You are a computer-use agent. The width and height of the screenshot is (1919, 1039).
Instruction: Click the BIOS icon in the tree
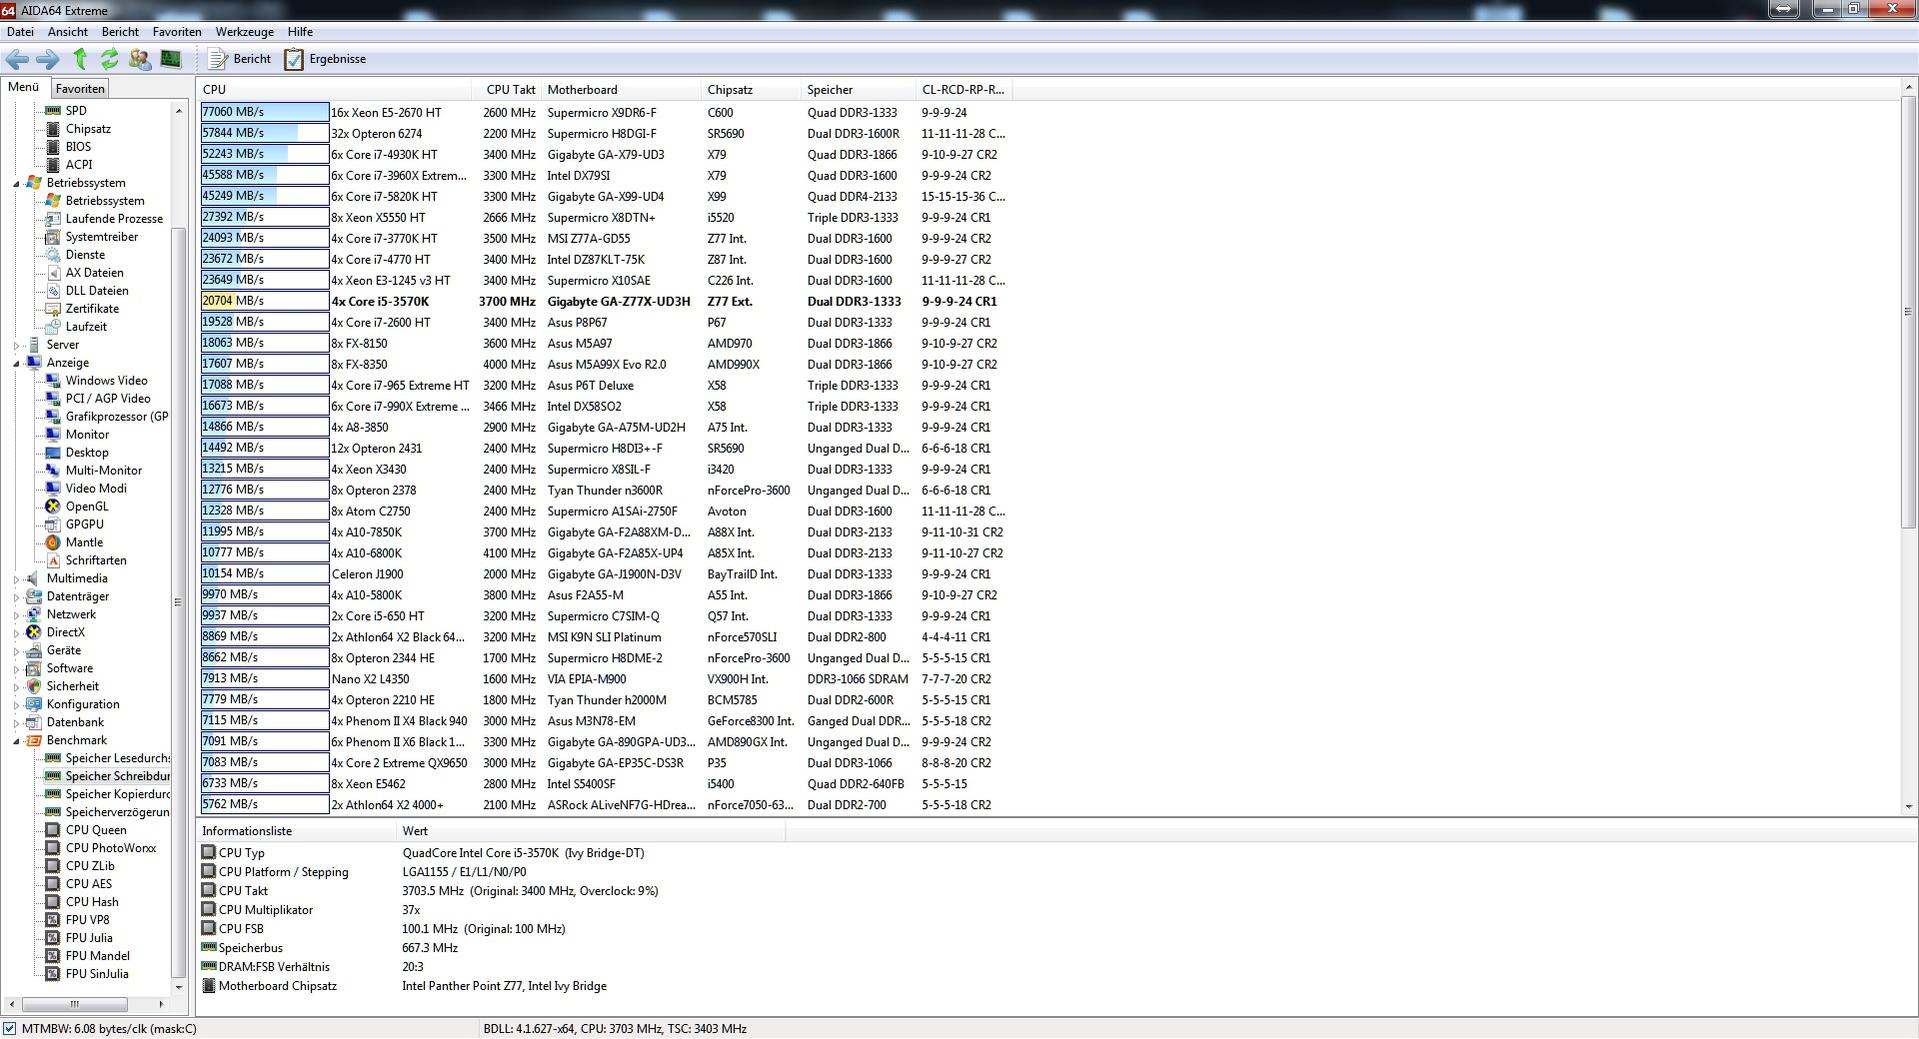(x=53, y=147)
